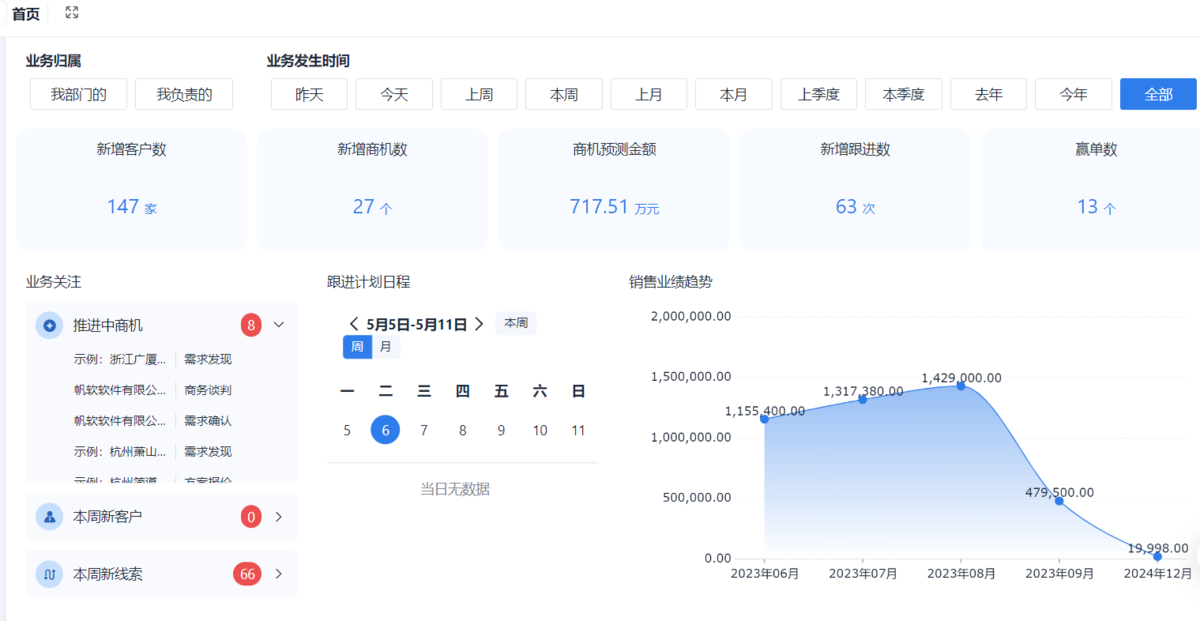
Task: Go to previous week with left arrow
Action: tap(354, 324)
